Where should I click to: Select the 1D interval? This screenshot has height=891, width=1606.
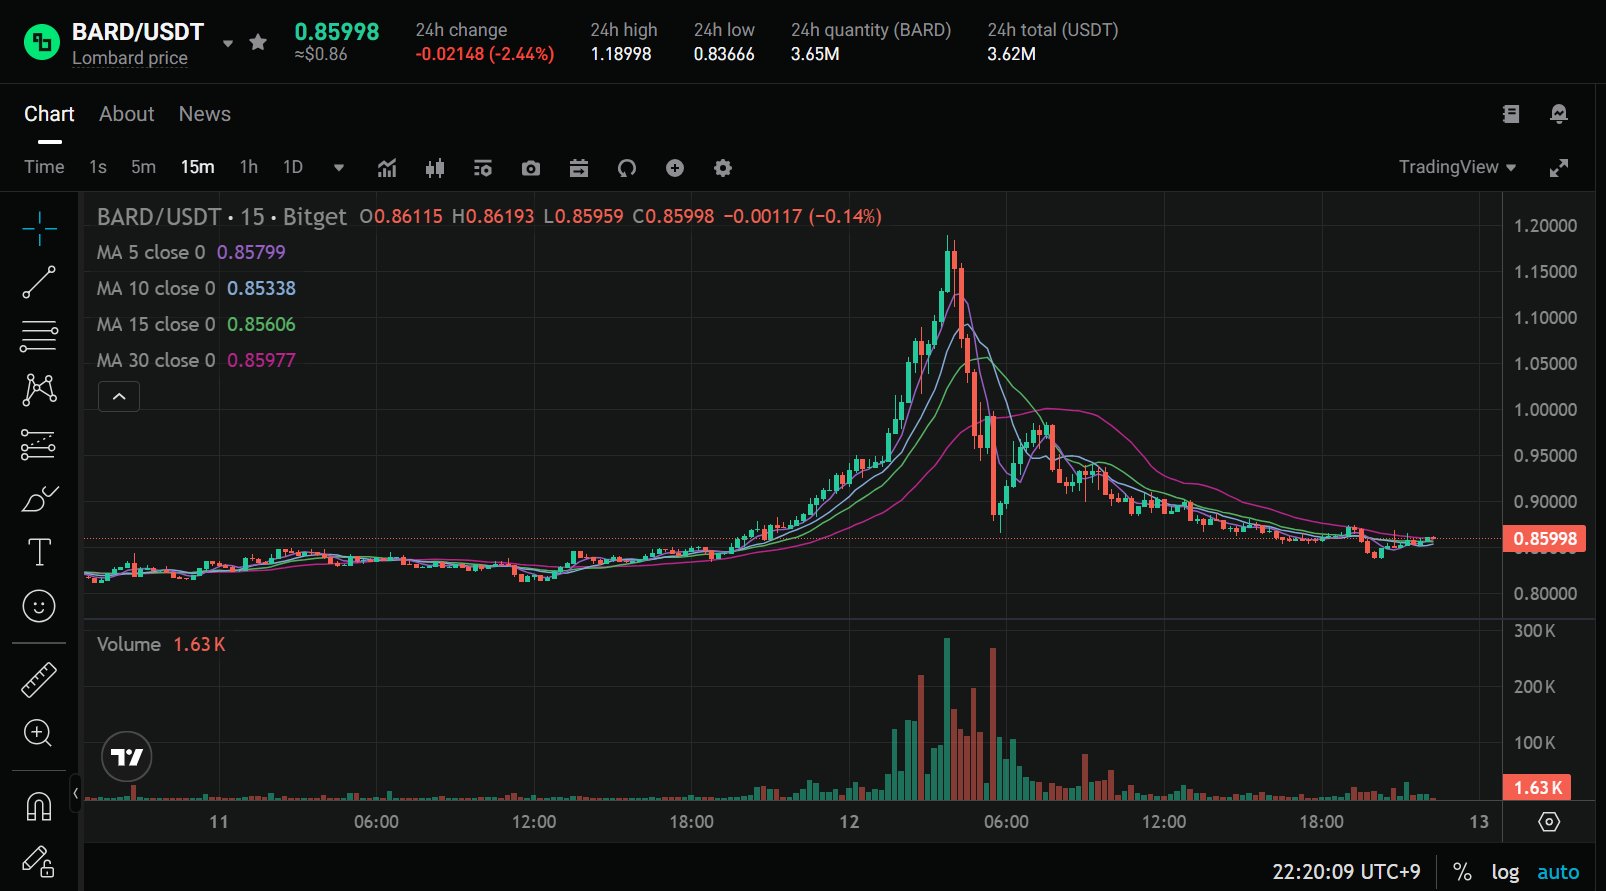(293, 167)
